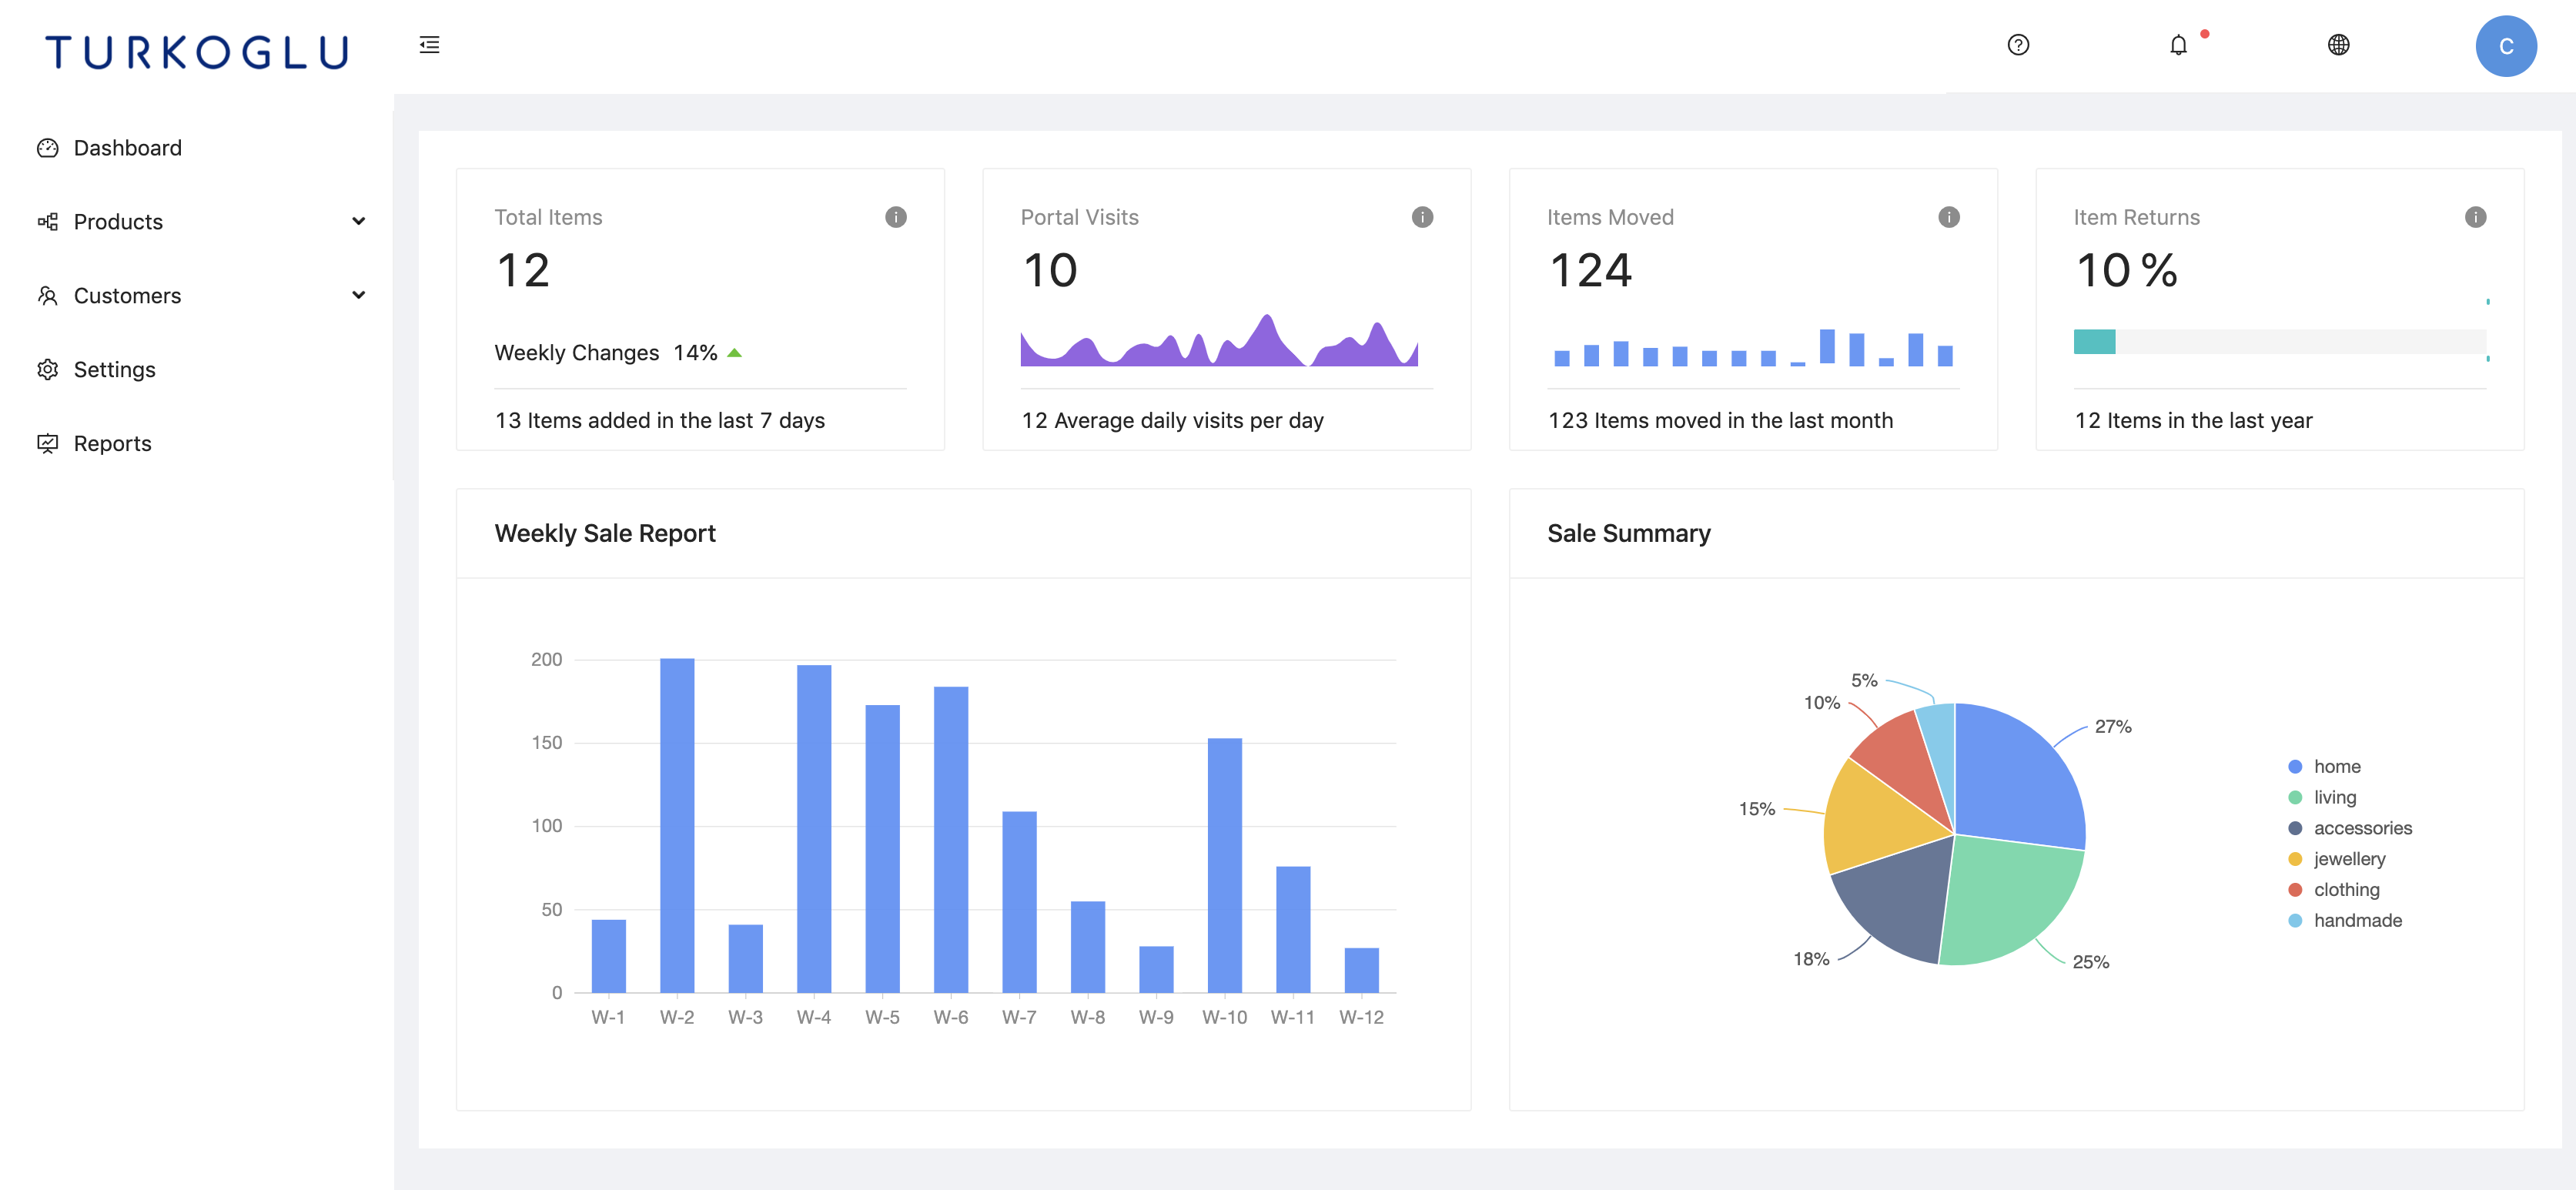Open user avatar C menu
The image size is (2576, 1190).
point(2505,46)
